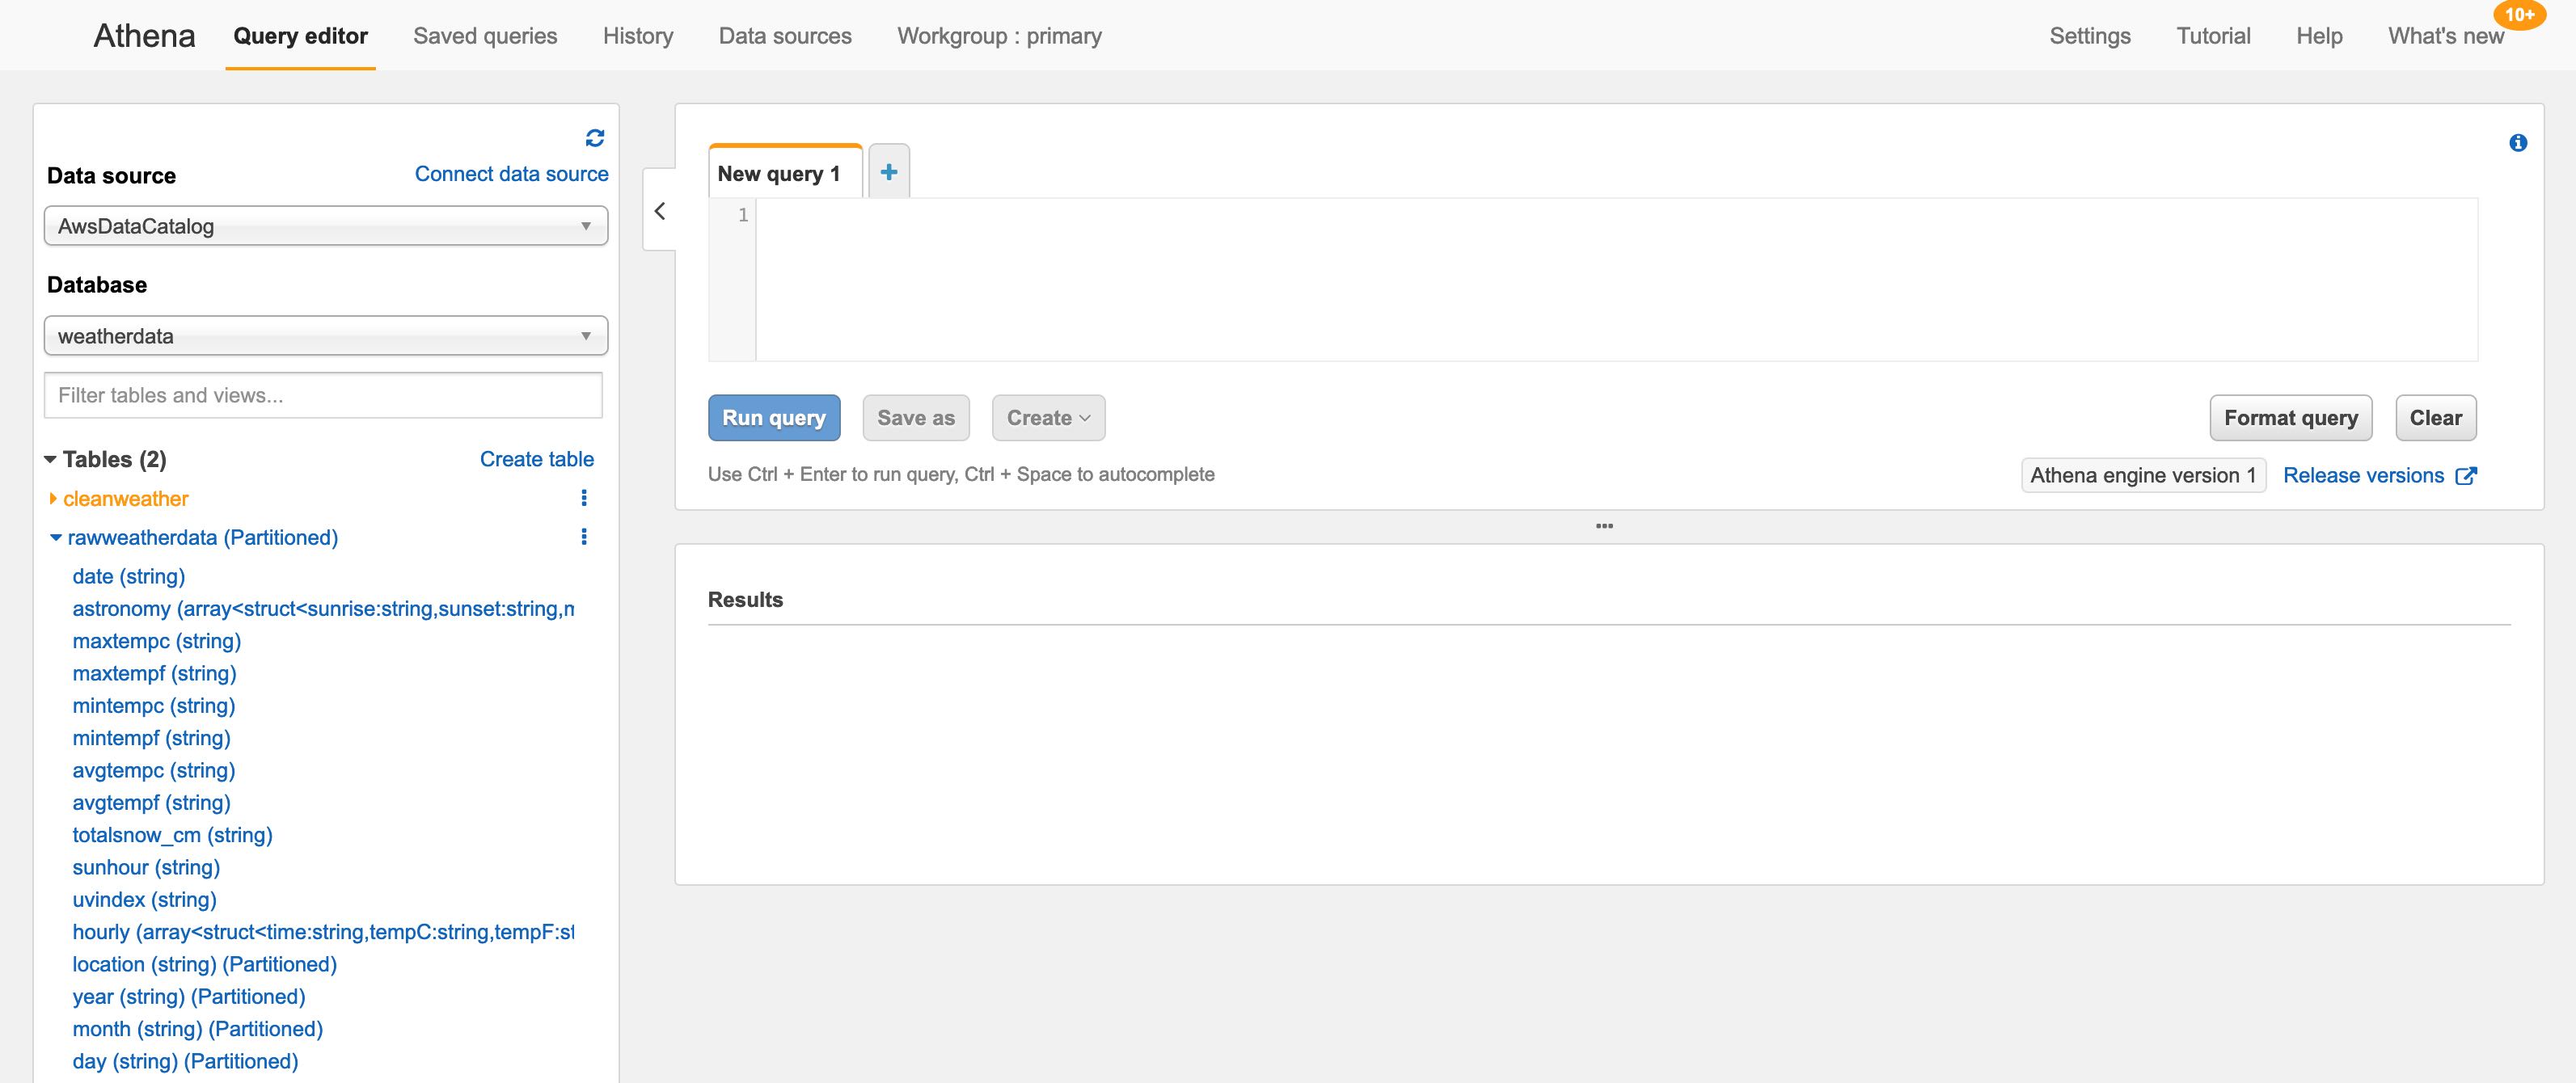The image size is (2576, 1083).
Task: Expand the cleanweather table columns
Action: pyautogui.click(x=53, y=498)
